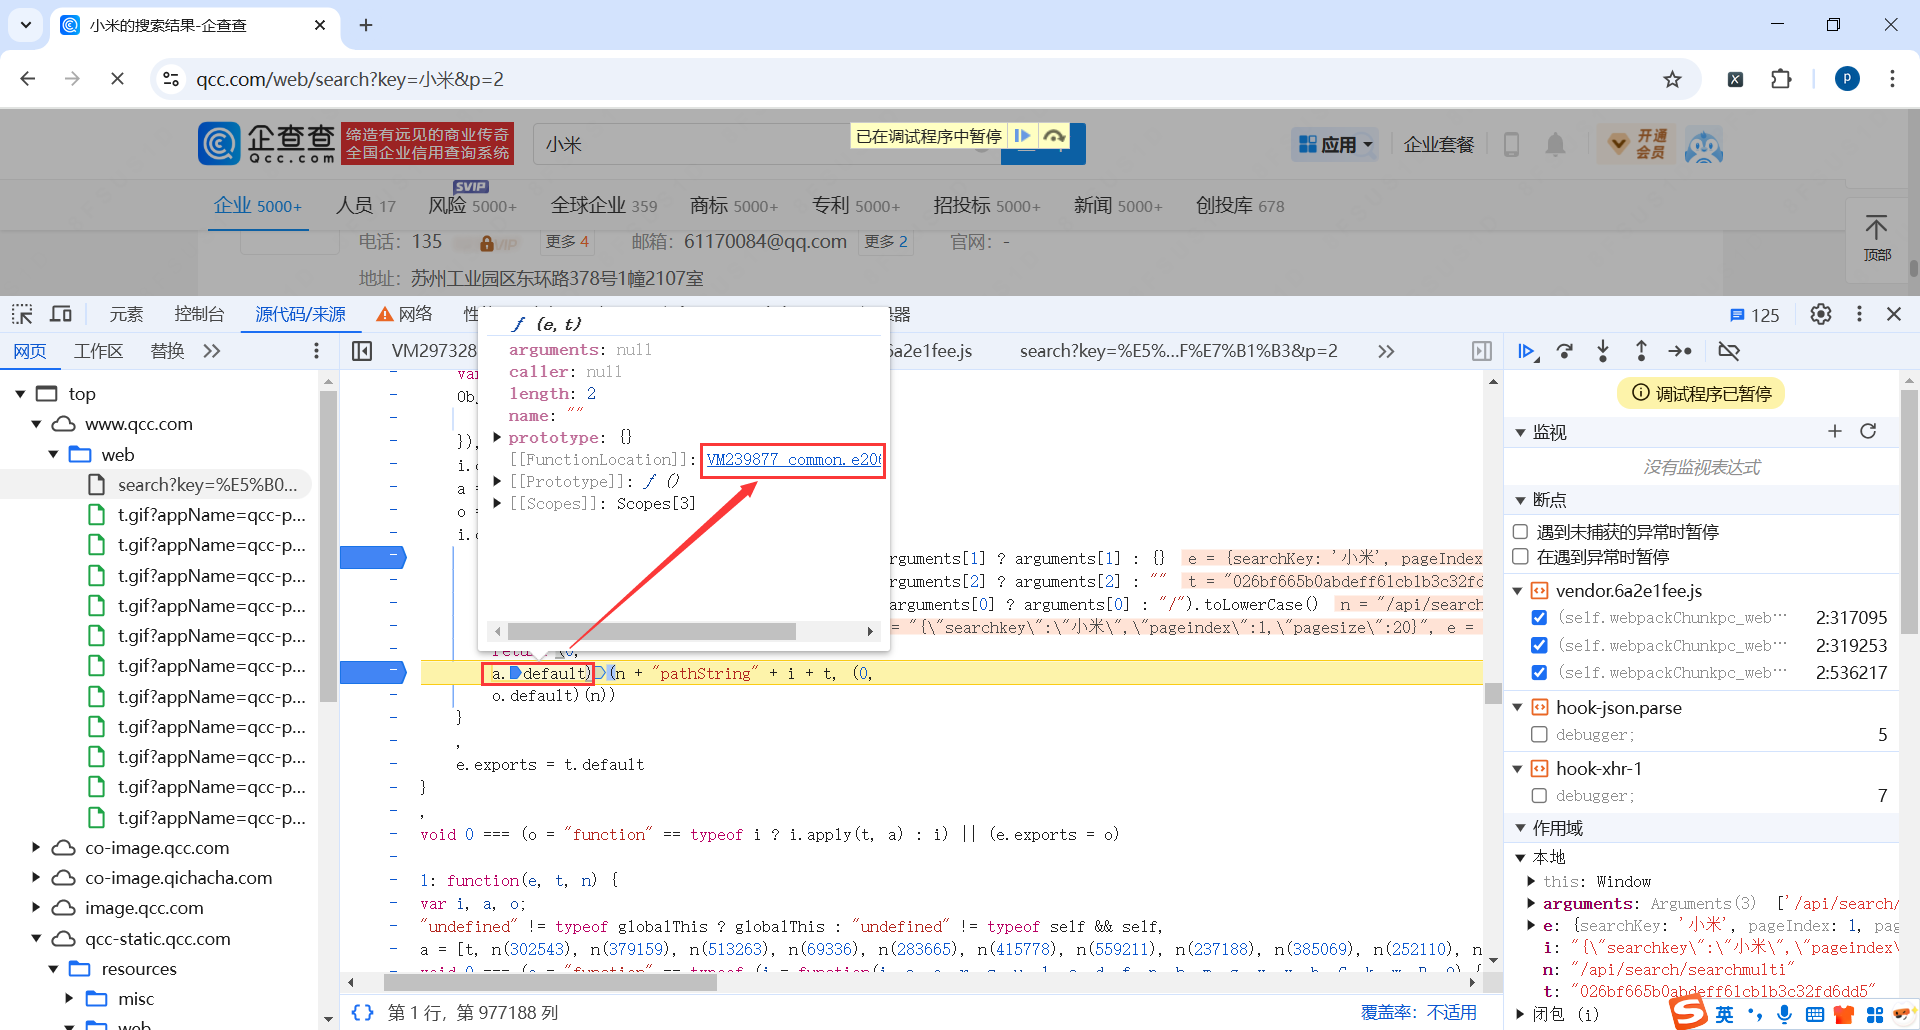Add a watch expression

pyautogui.click(x=1834, y=431)
